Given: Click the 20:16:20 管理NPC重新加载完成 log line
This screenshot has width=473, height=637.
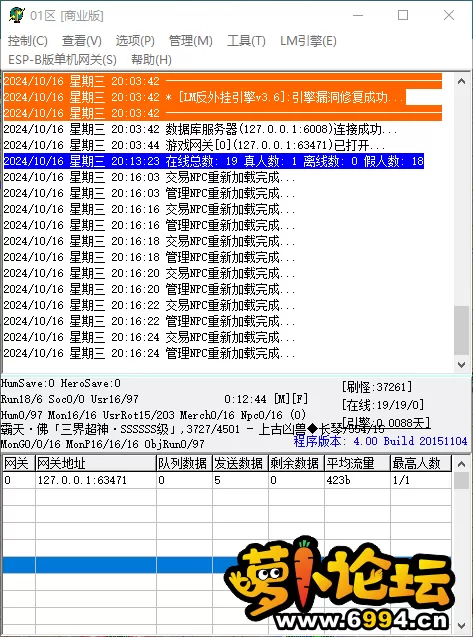Looking at the screenshot, I should pyautogui.click(x=149, y=289).
